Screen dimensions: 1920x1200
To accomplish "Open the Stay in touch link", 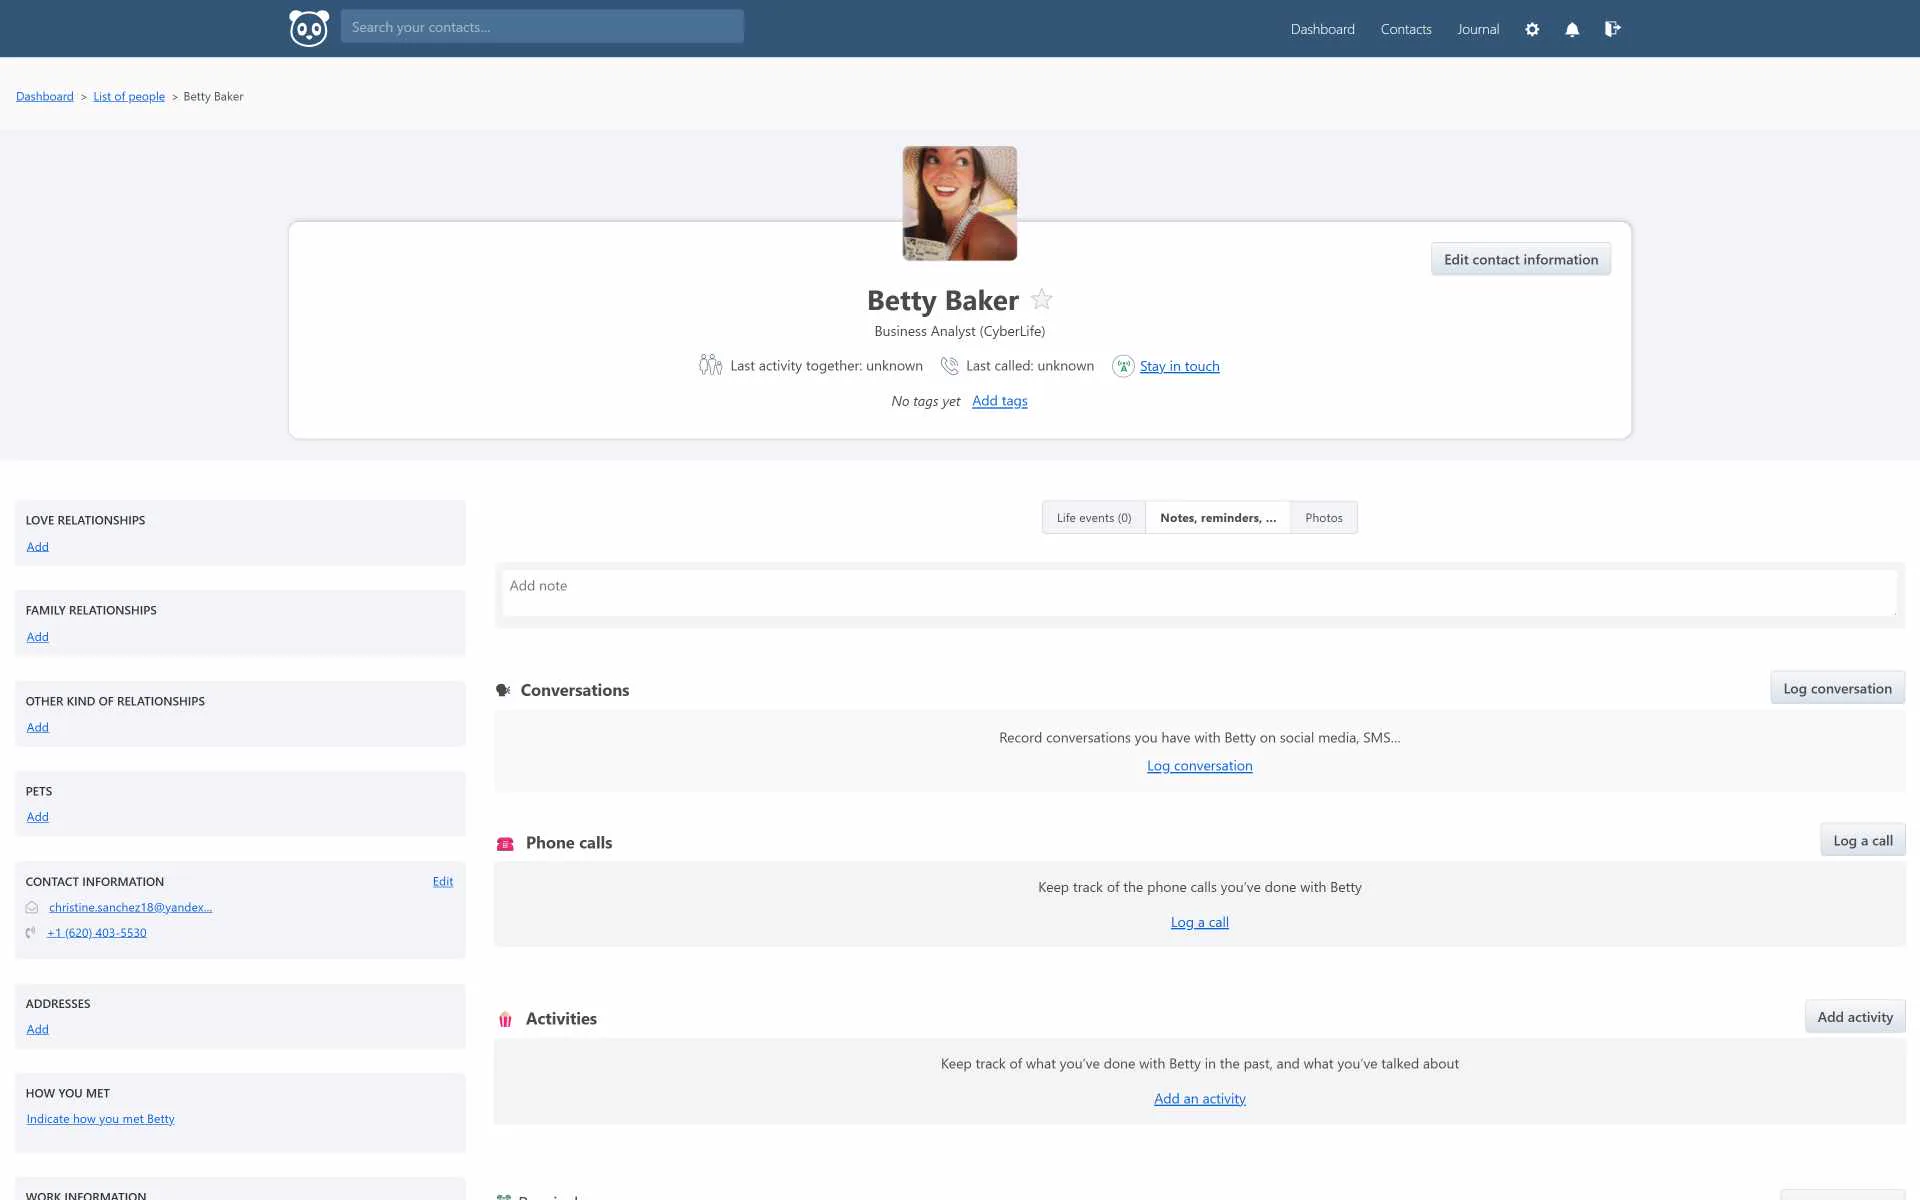I will pos(1179,367).
